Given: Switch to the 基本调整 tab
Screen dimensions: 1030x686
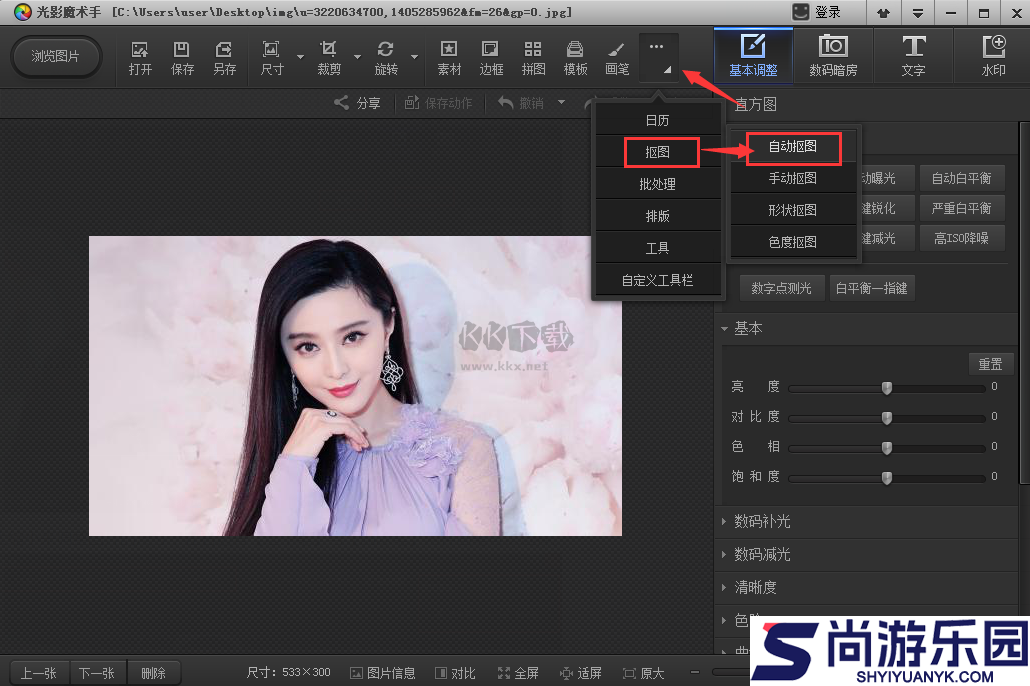Looking at the screenshot, I should [x=753, y=56].
